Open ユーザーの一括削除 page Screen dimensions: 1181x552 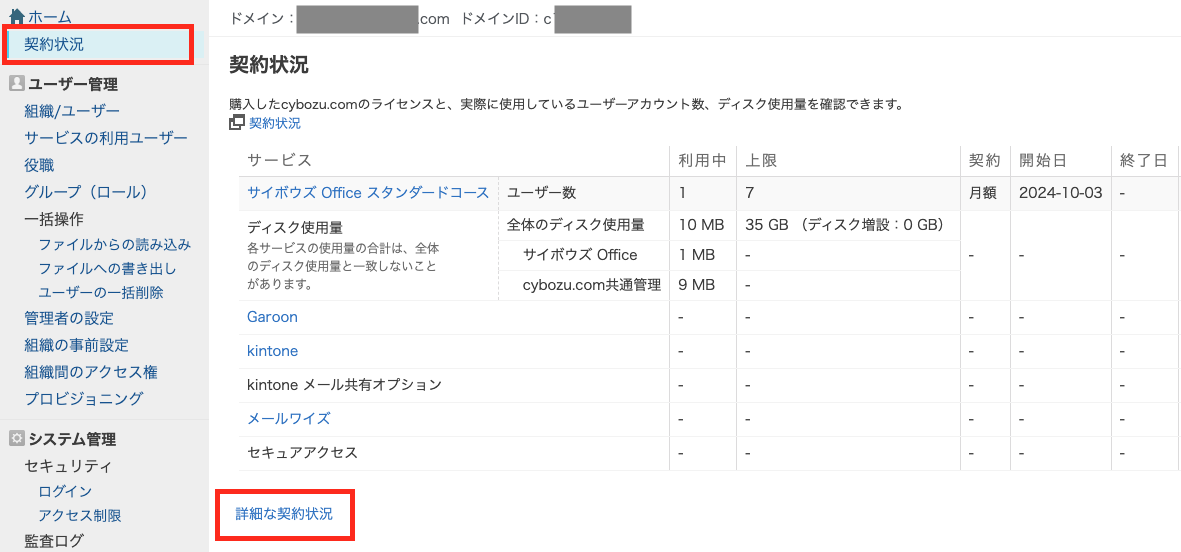coord(100,293)
